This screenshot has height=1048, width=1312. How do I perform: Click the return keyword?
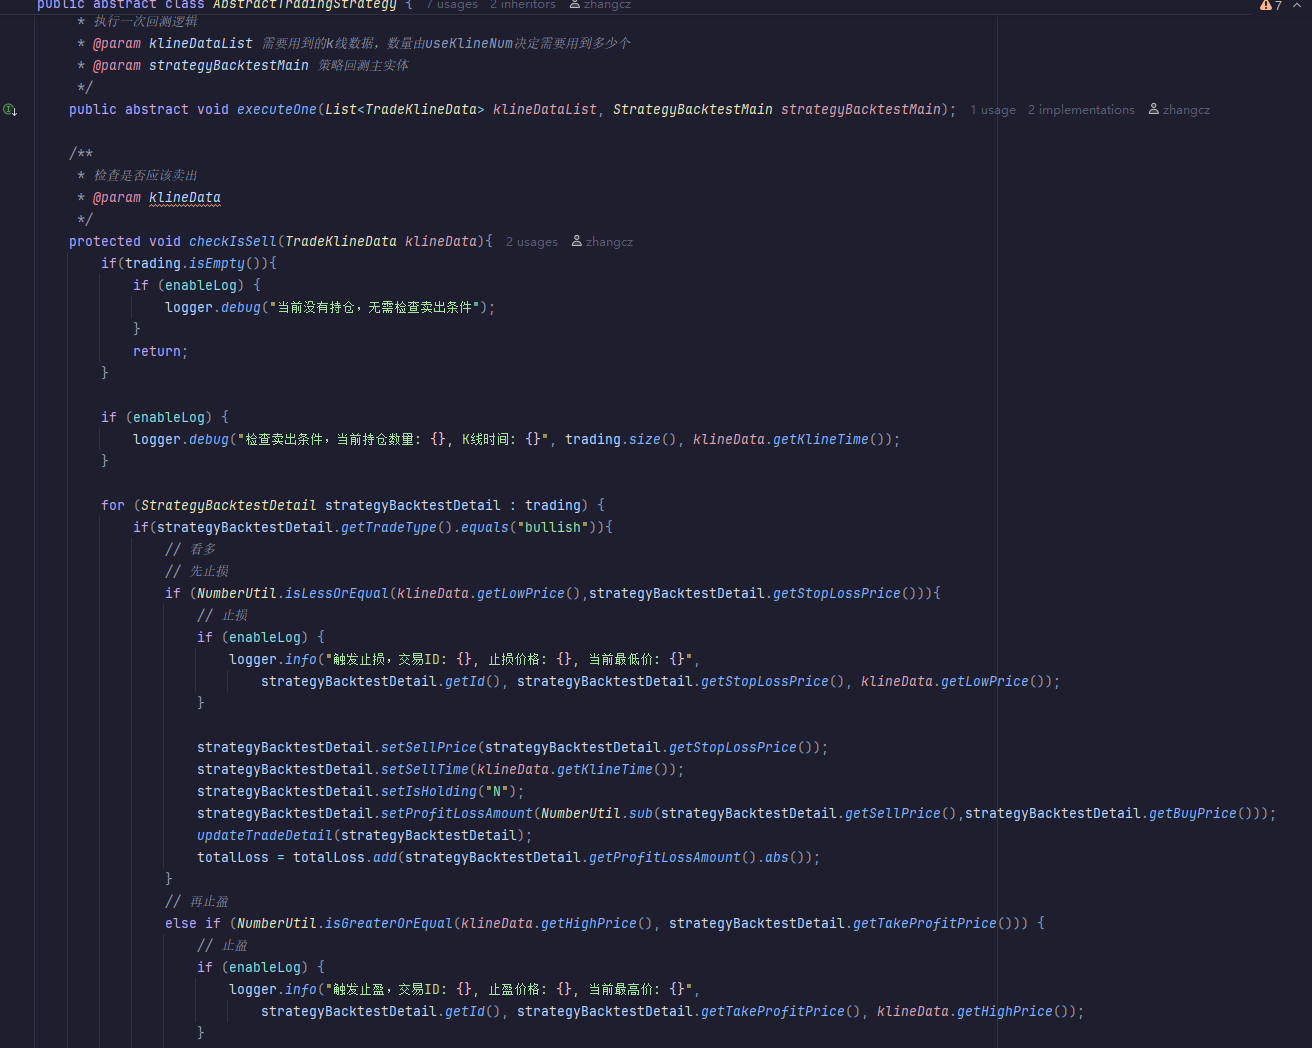(157, 352)
